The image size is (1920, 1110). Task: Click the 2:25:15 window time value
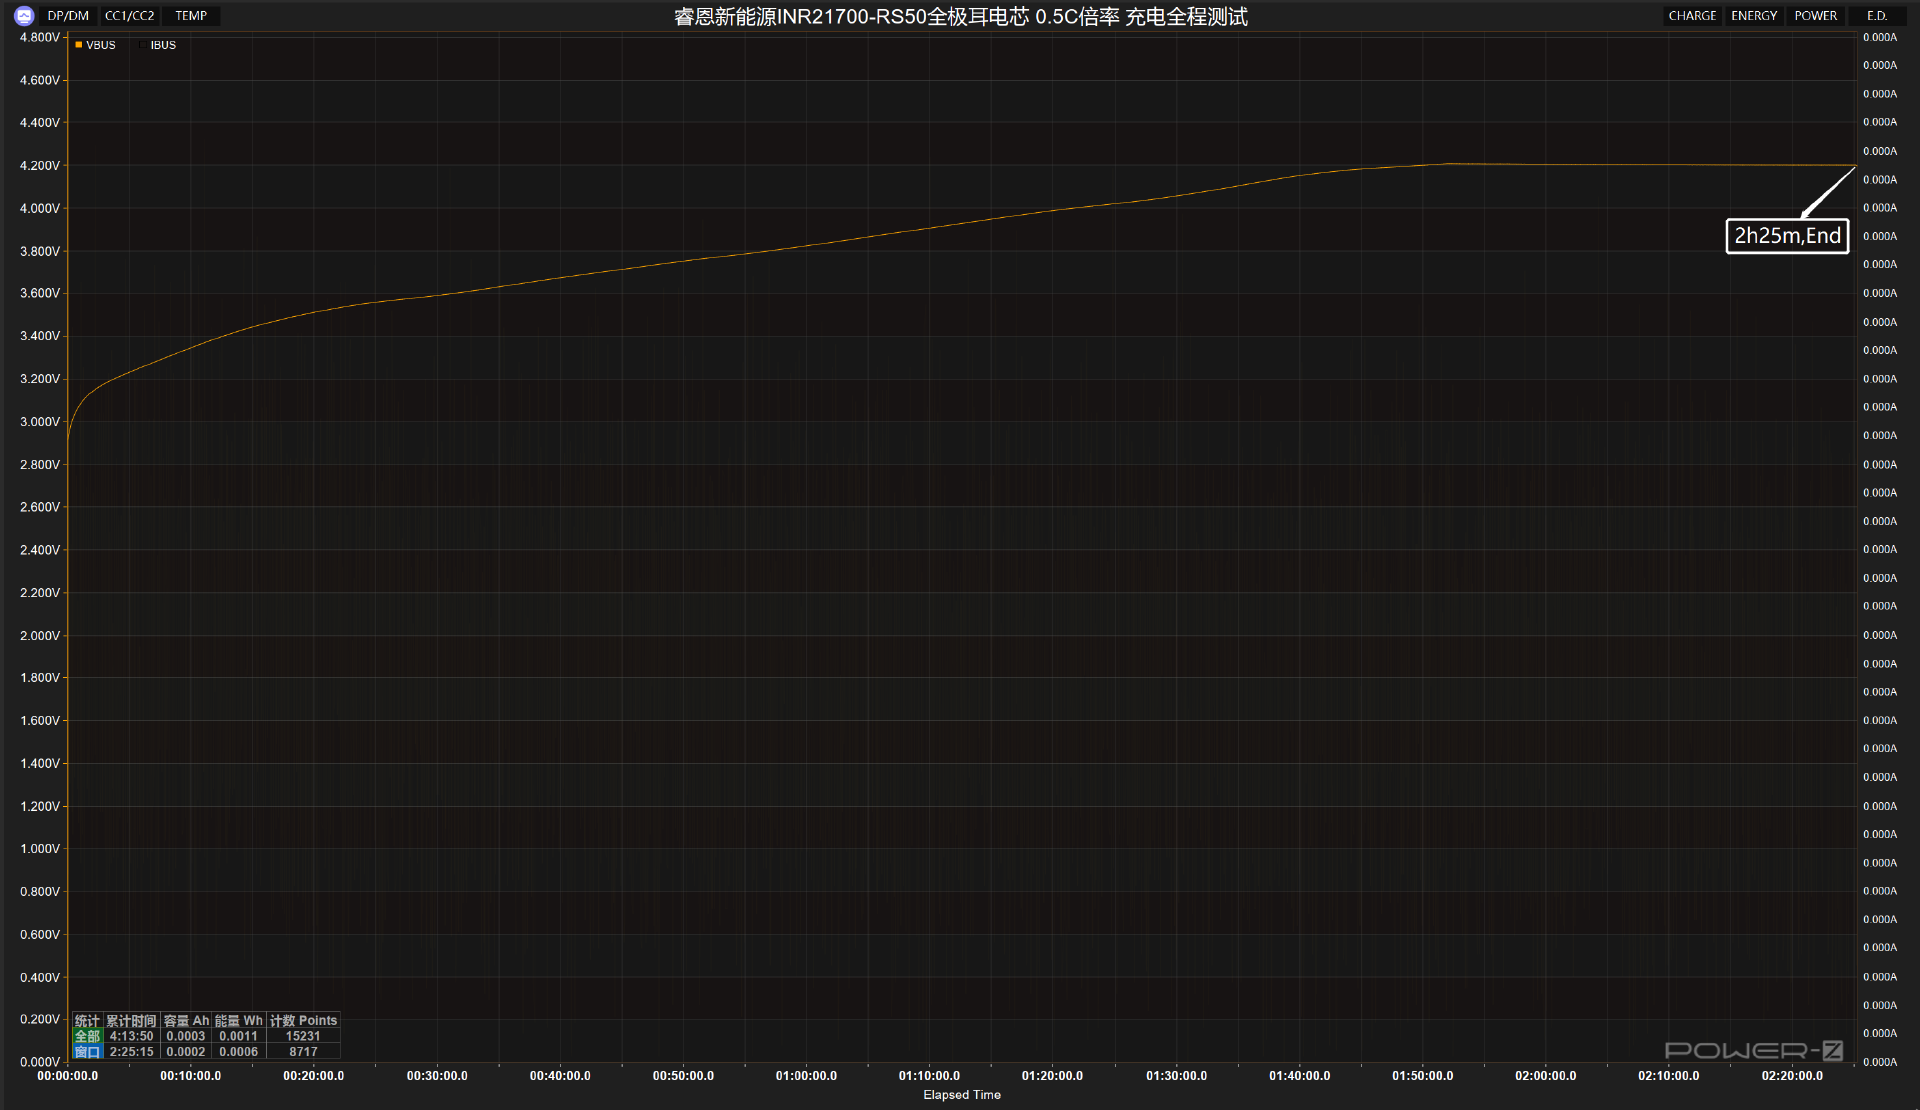pyautogui.click(x=131, y=1051)
